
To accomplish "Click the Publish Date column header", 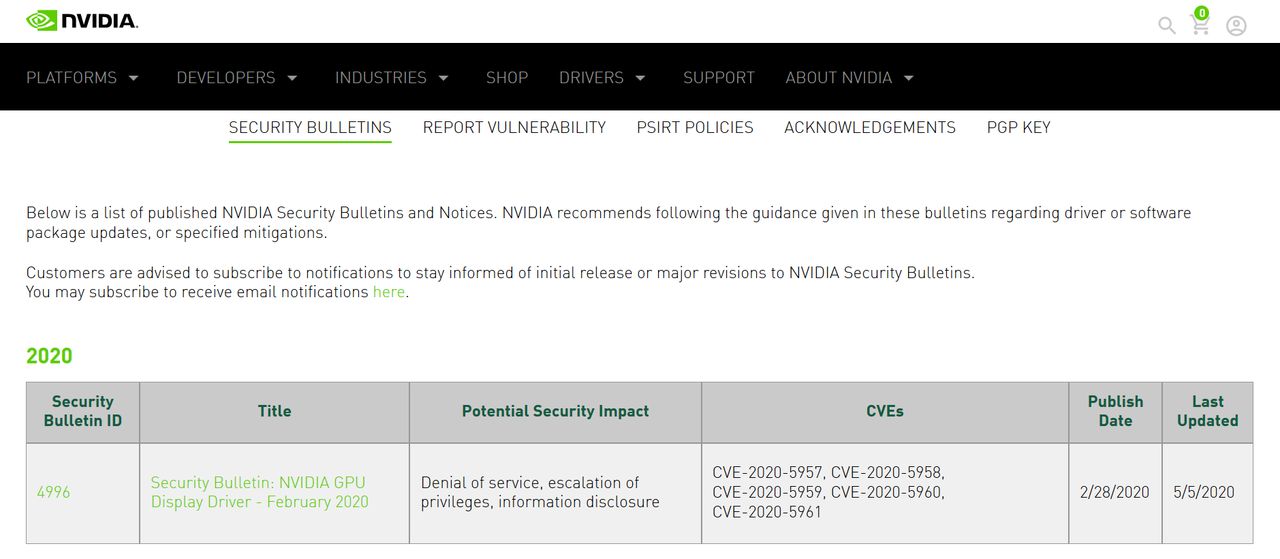I will point(1115,411).
